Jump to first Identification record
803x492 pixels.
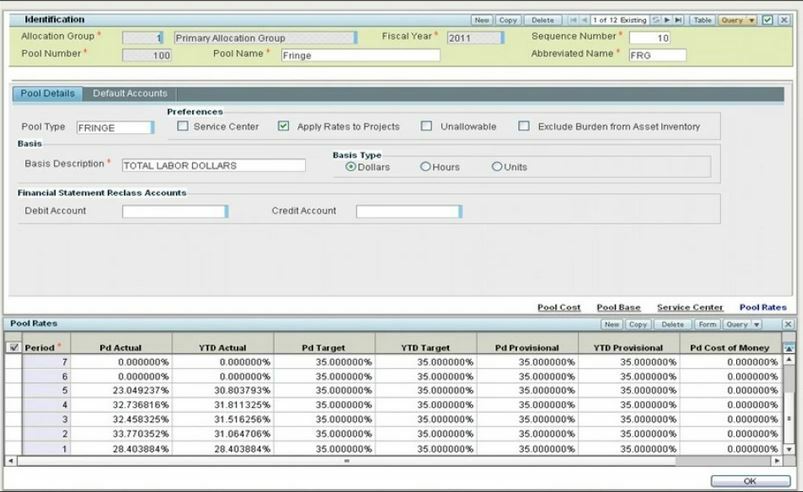coord(572,20)
